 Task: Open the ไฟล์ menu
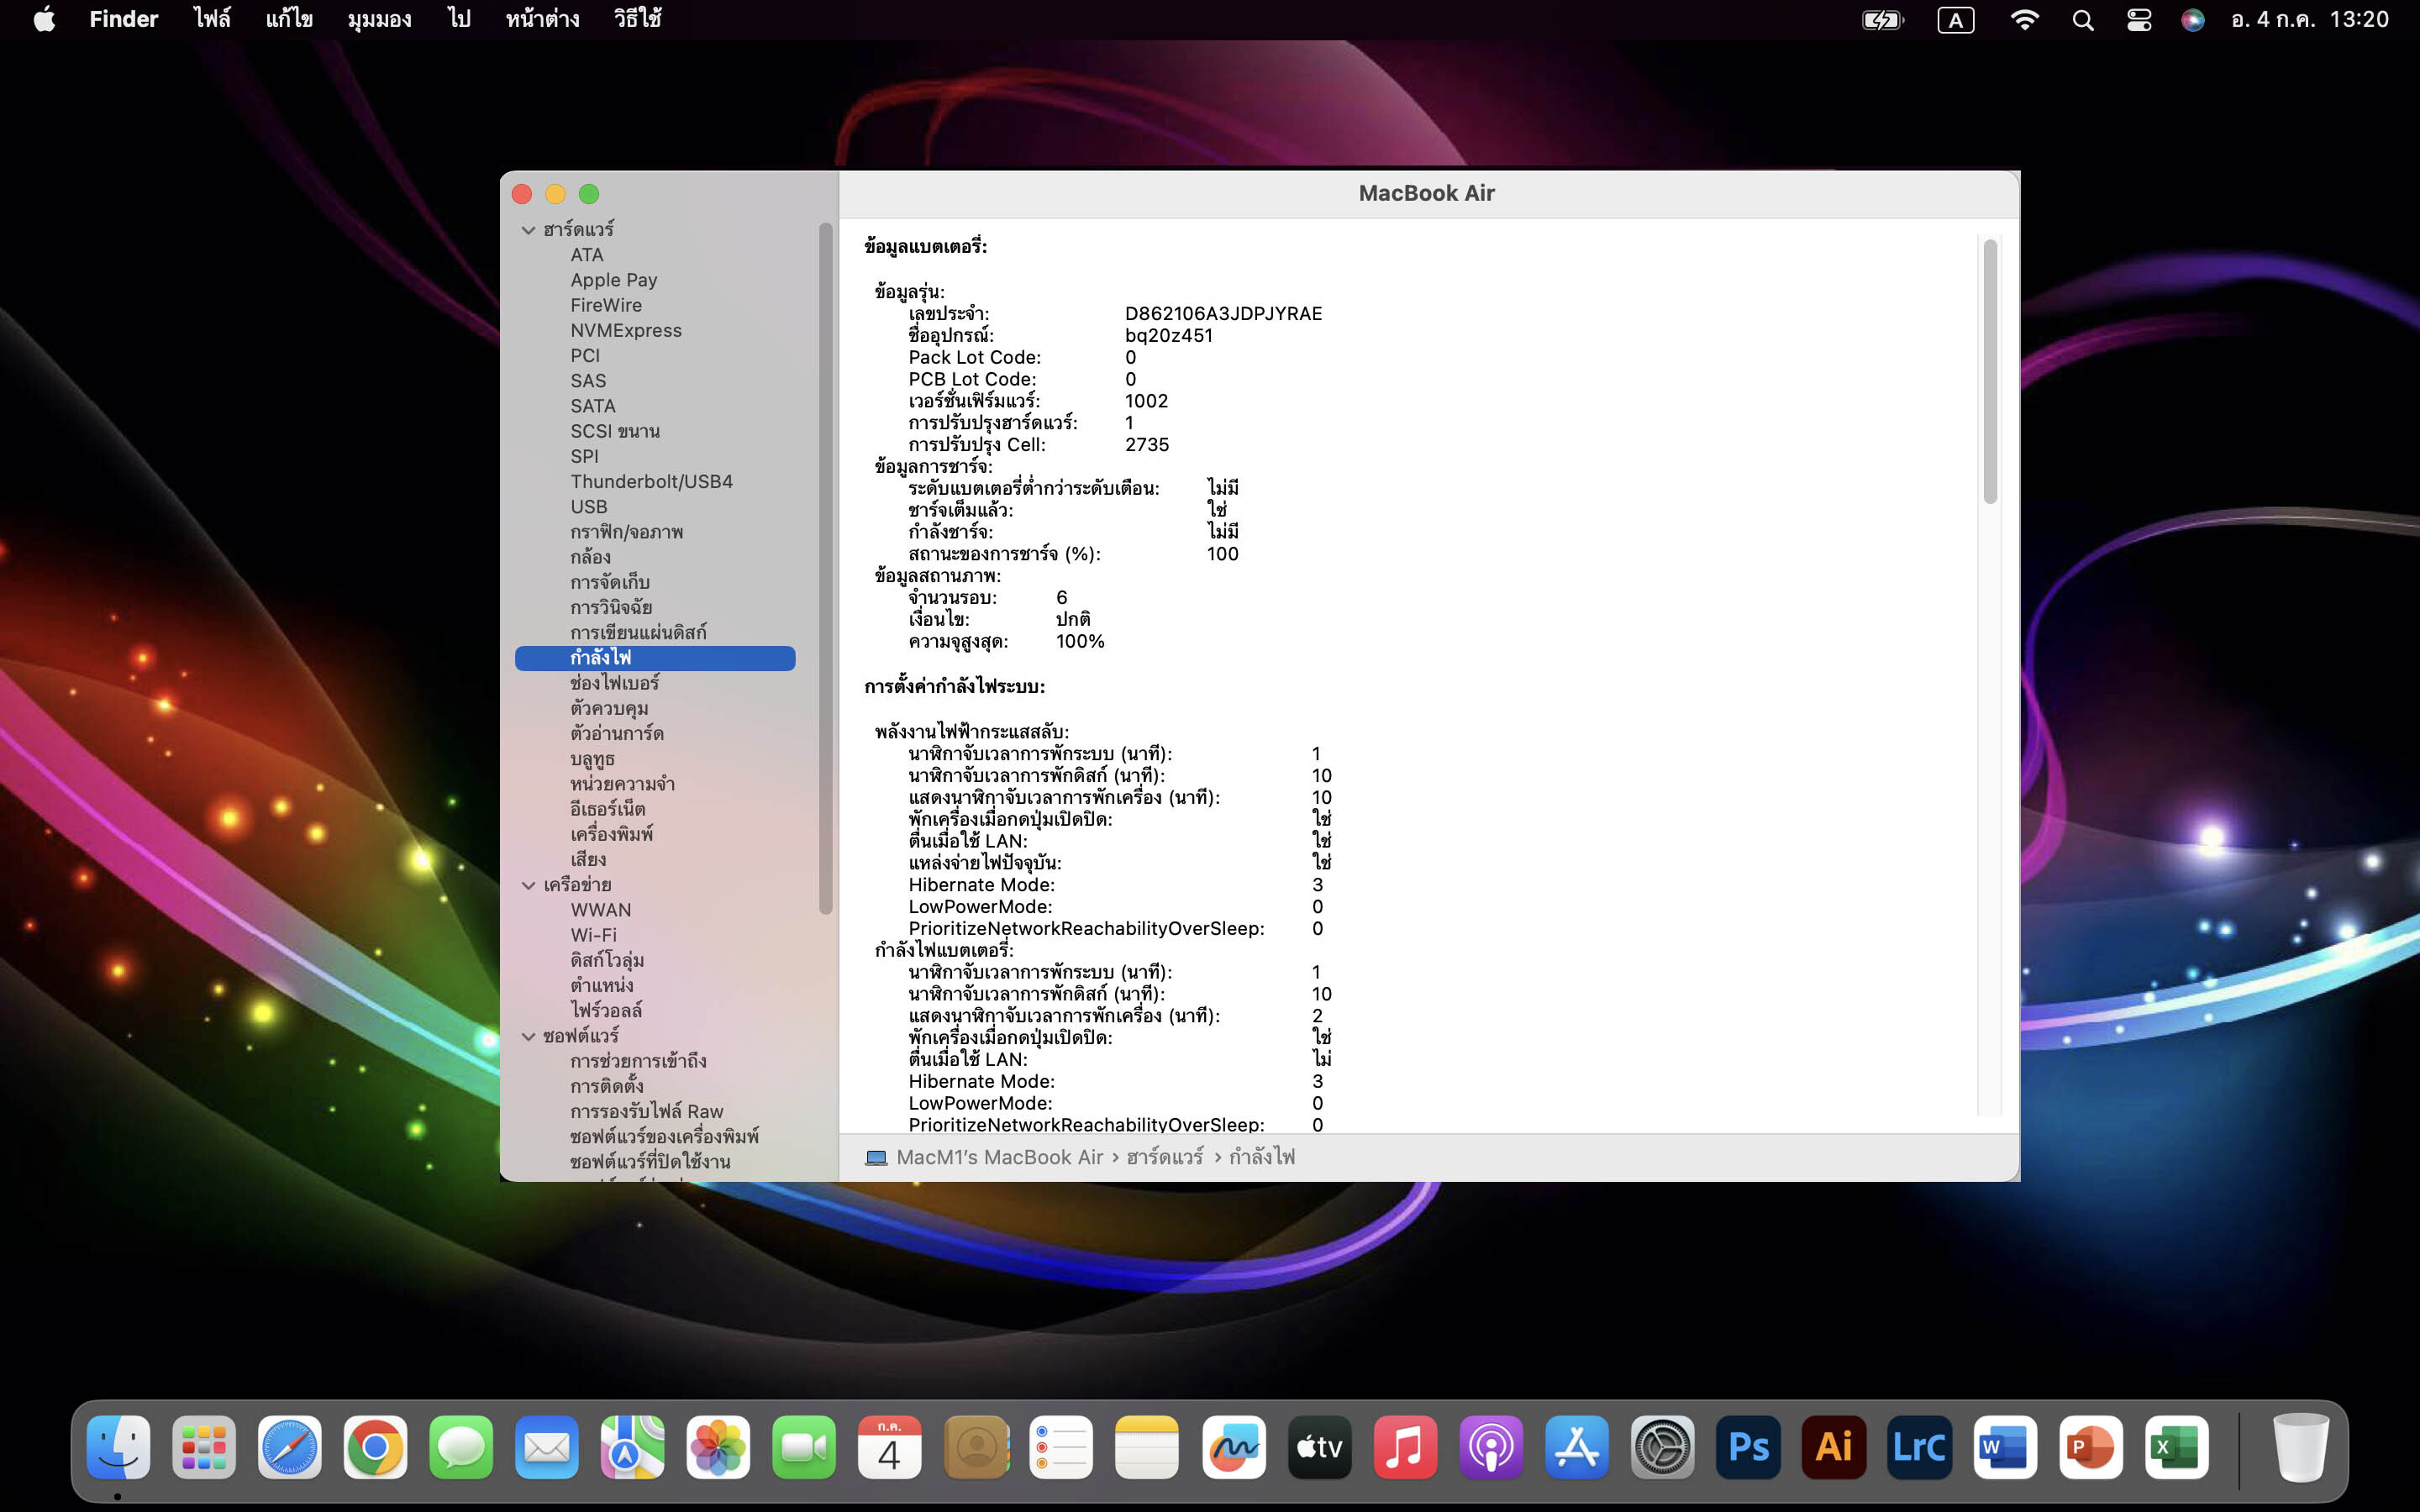tap(212, 19)
